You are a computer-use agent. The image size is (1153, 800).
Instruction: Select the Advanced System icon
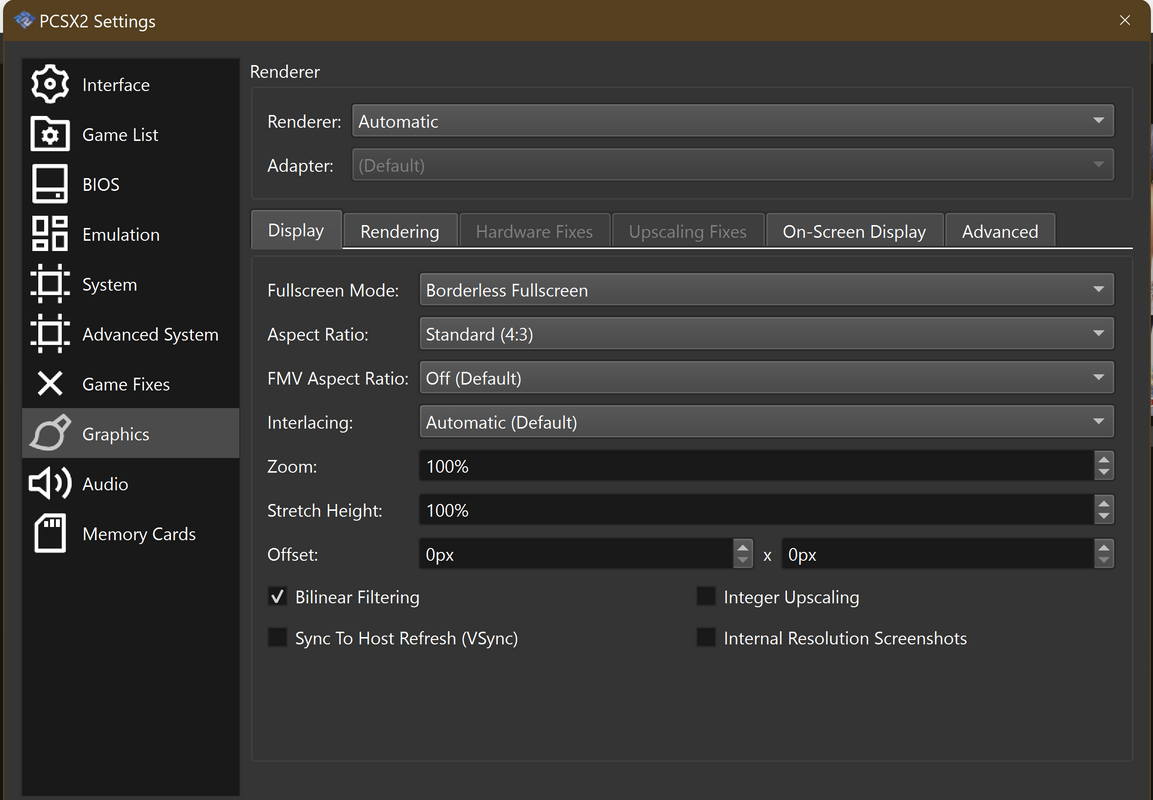(x=50, y=334)
